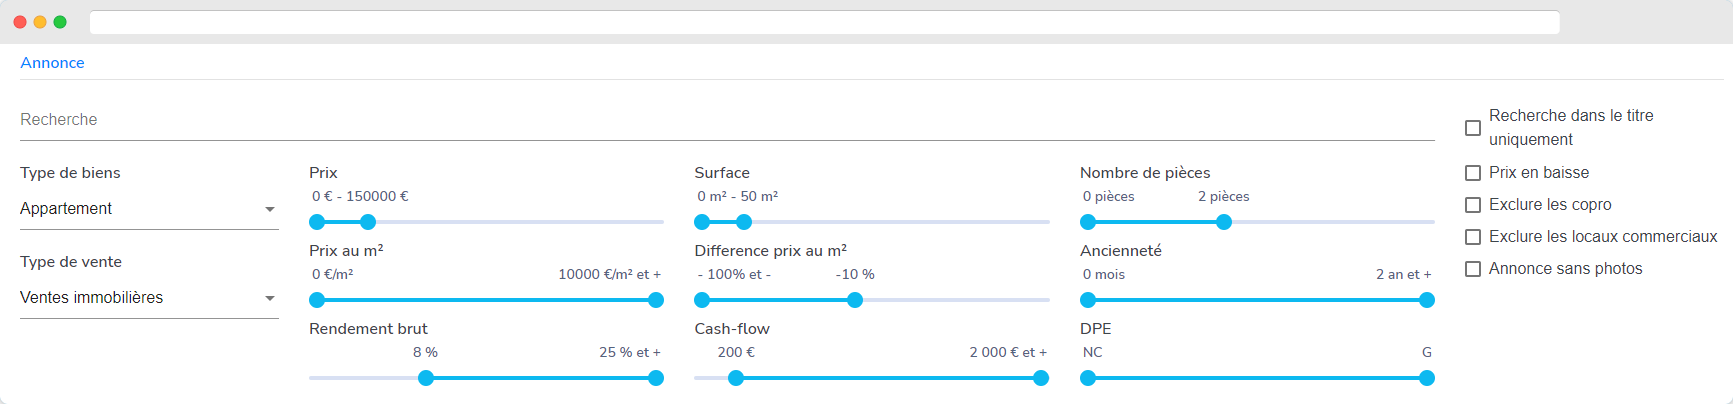This screenshot has height=404, width=1733.
Task: Enable Exclure les locaux commerciaux
Action: coord(1473,237)
